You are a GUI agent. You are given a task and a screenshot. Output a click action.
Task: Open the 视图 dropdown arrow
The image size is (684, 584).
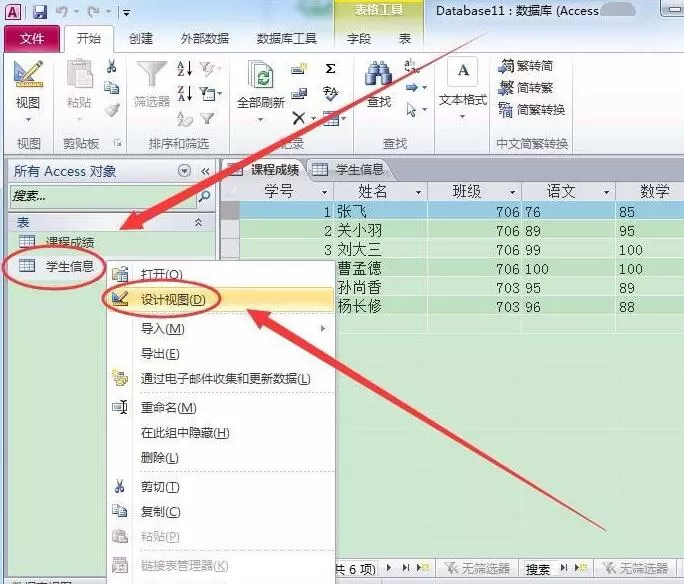click(x=28, y=120)
